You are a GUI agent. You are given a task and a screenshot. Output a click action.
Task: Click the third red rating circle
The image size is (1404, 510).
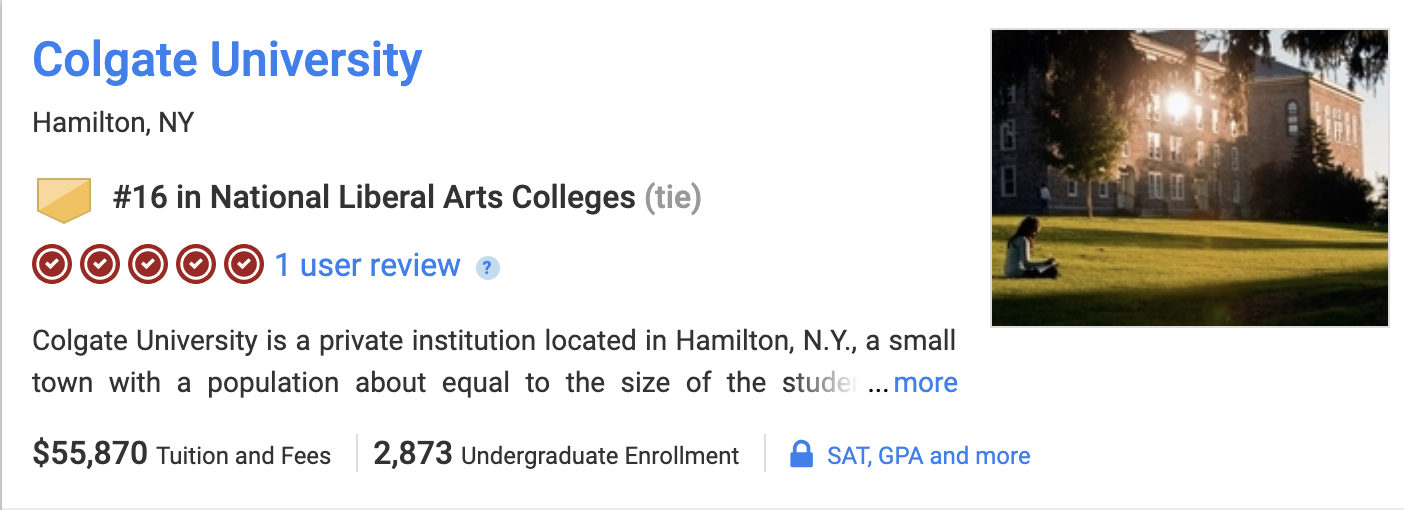coord(148,265)
